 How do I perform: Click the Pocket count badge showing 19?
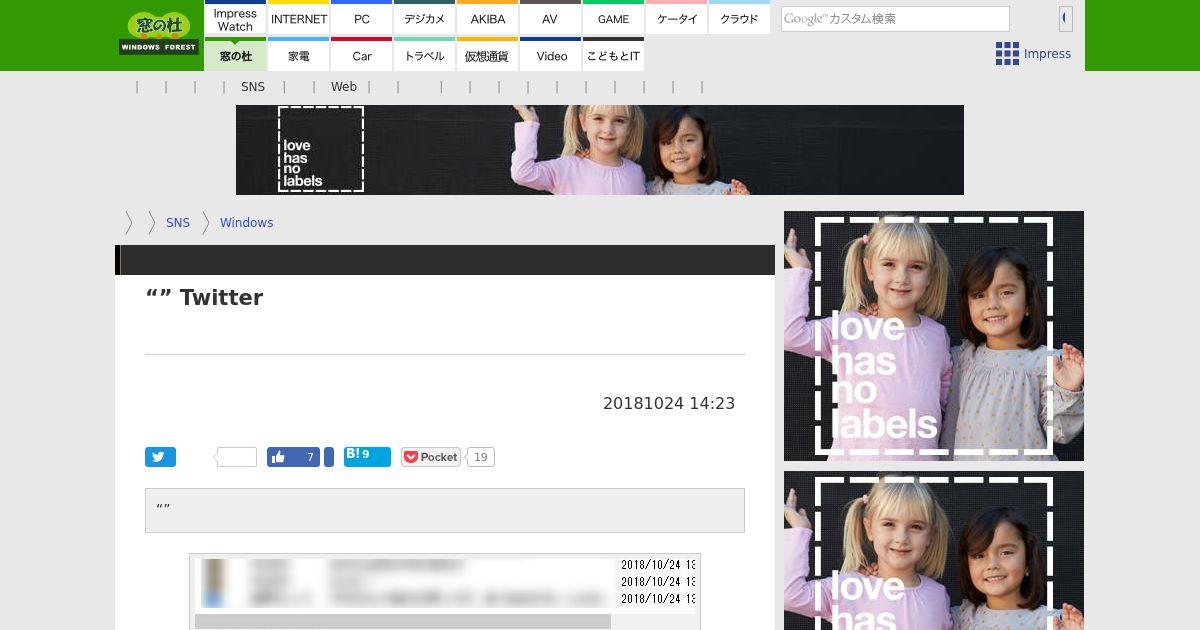(x=481, y=457)
